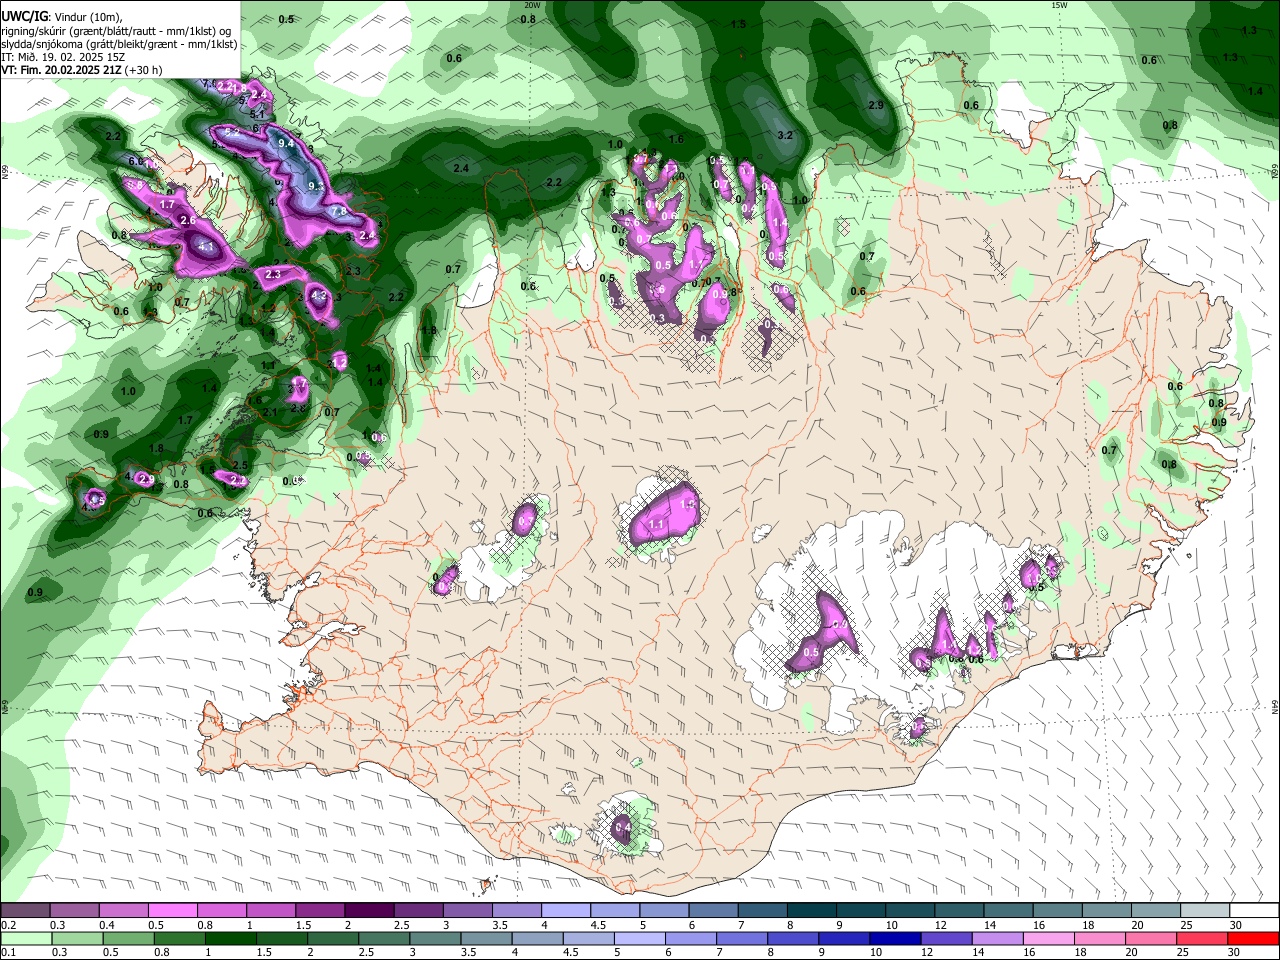
Task: Click the deep blue rain swatch between 10 and 12
Action: coord(894,938)
